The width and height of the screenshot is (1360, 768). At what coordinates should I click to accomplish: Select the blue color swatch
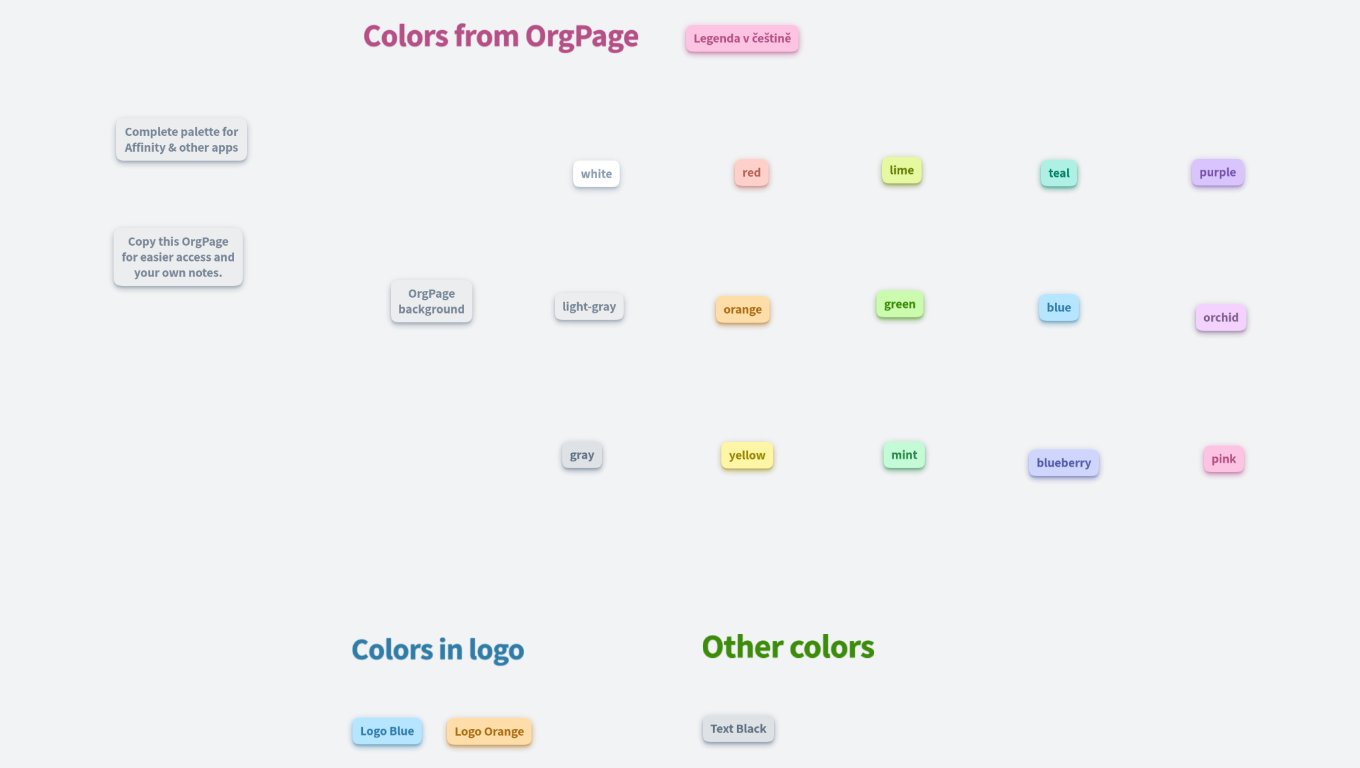pos(1058,307)
